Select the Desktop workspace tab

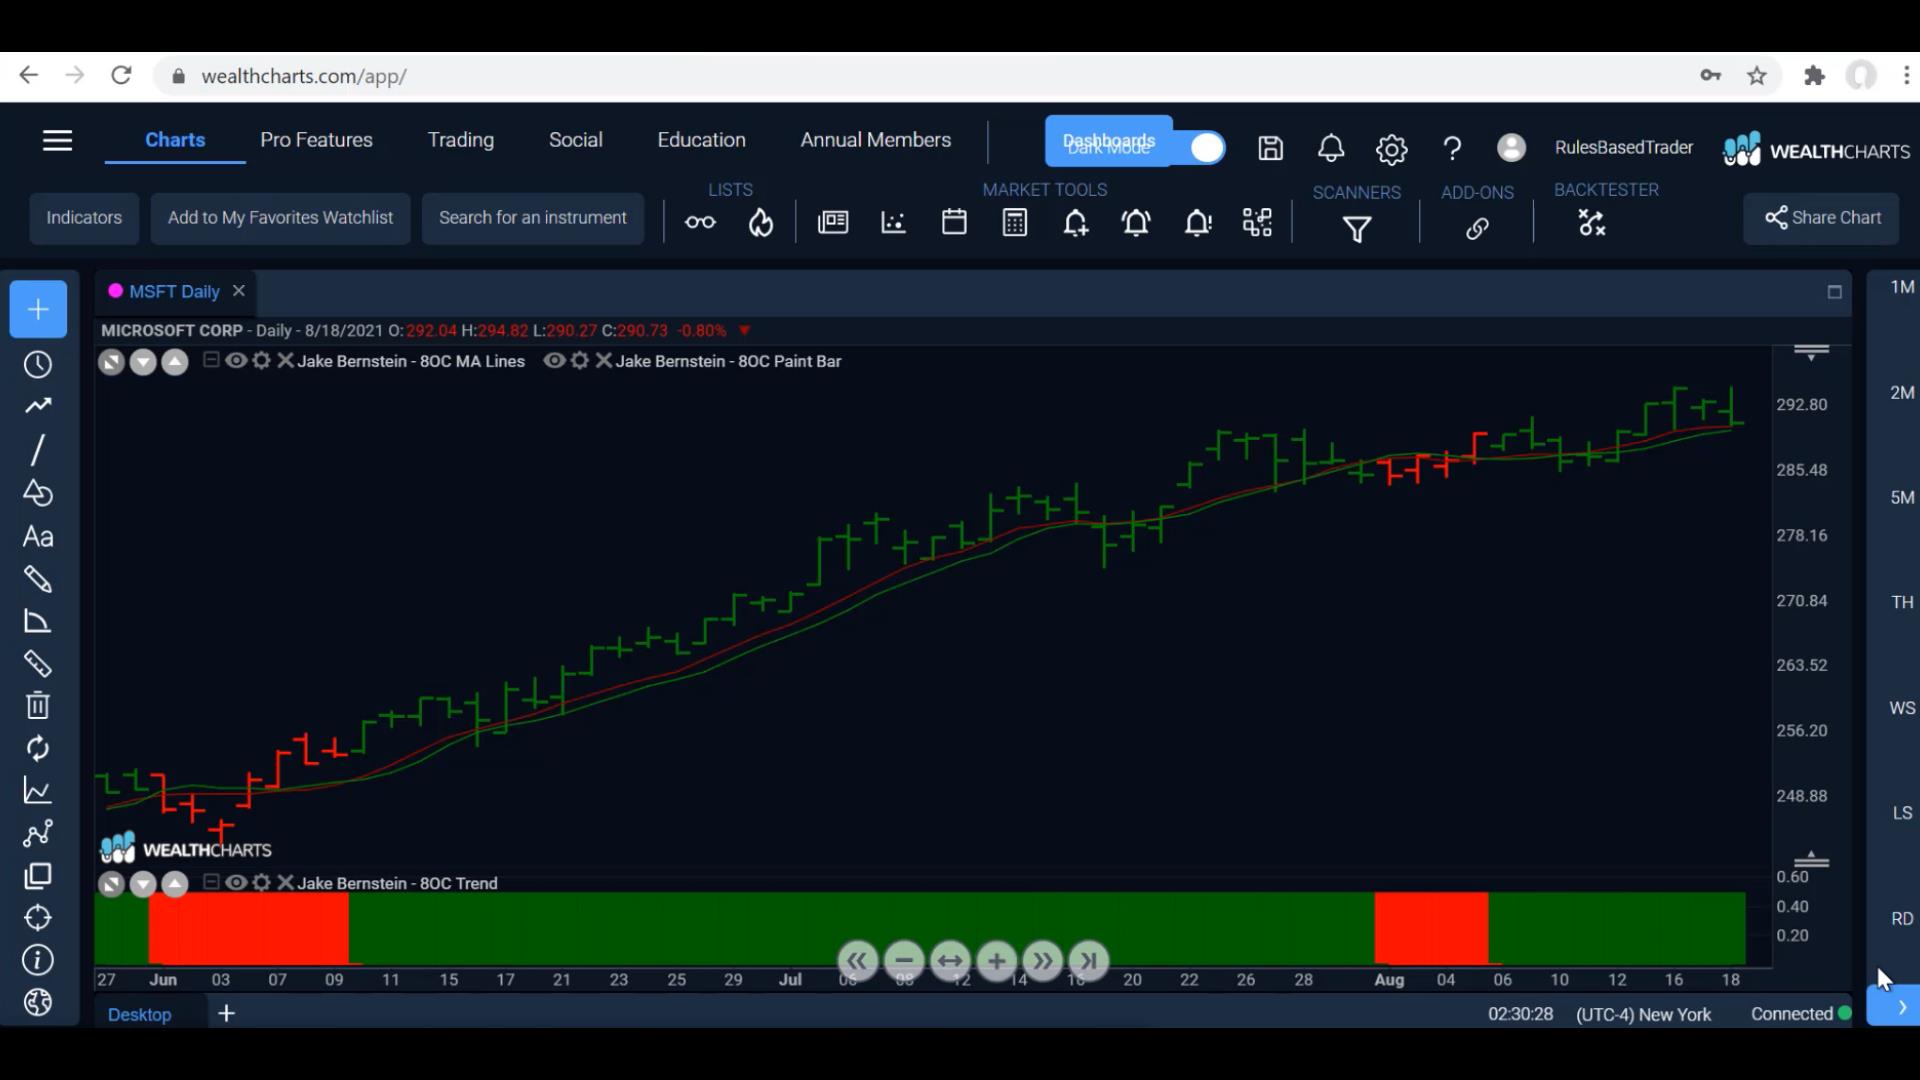pyautogui.click(x=139, y=1014)
